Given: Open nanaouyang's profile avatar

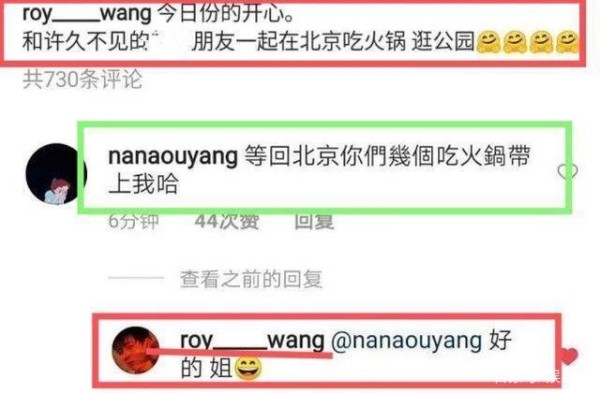Looking at the screenshot, I should point(54,173).
